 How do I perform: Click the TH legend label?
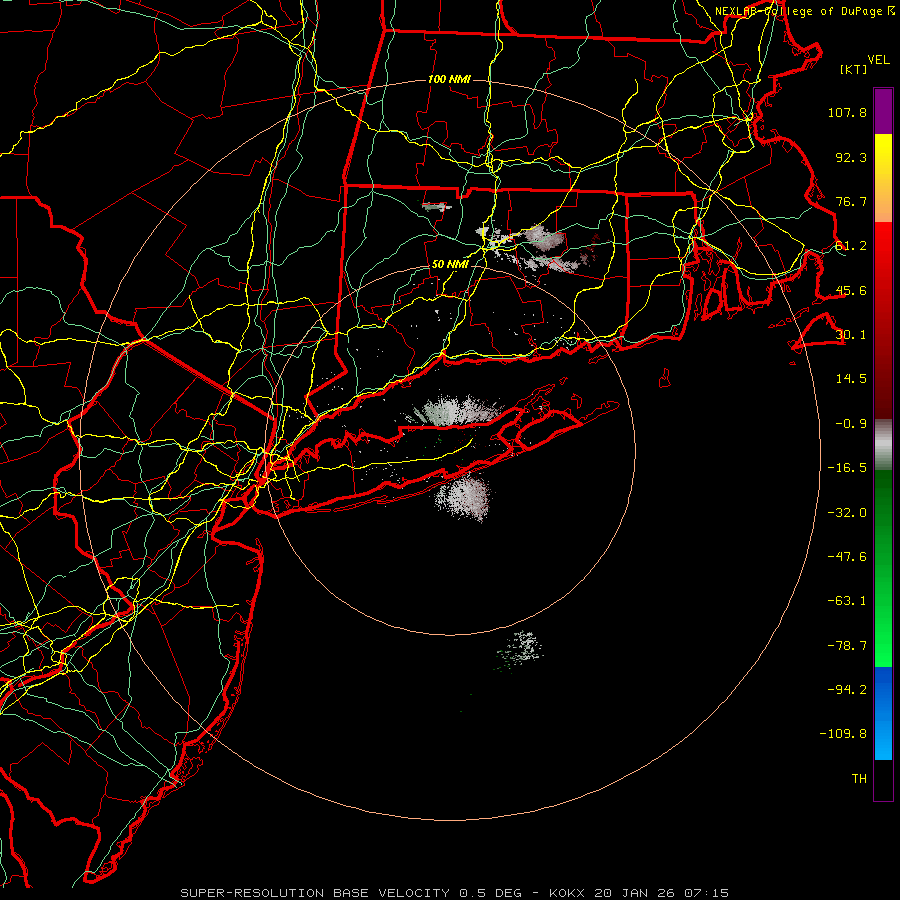pyautogui.click(x=859, y=779)
